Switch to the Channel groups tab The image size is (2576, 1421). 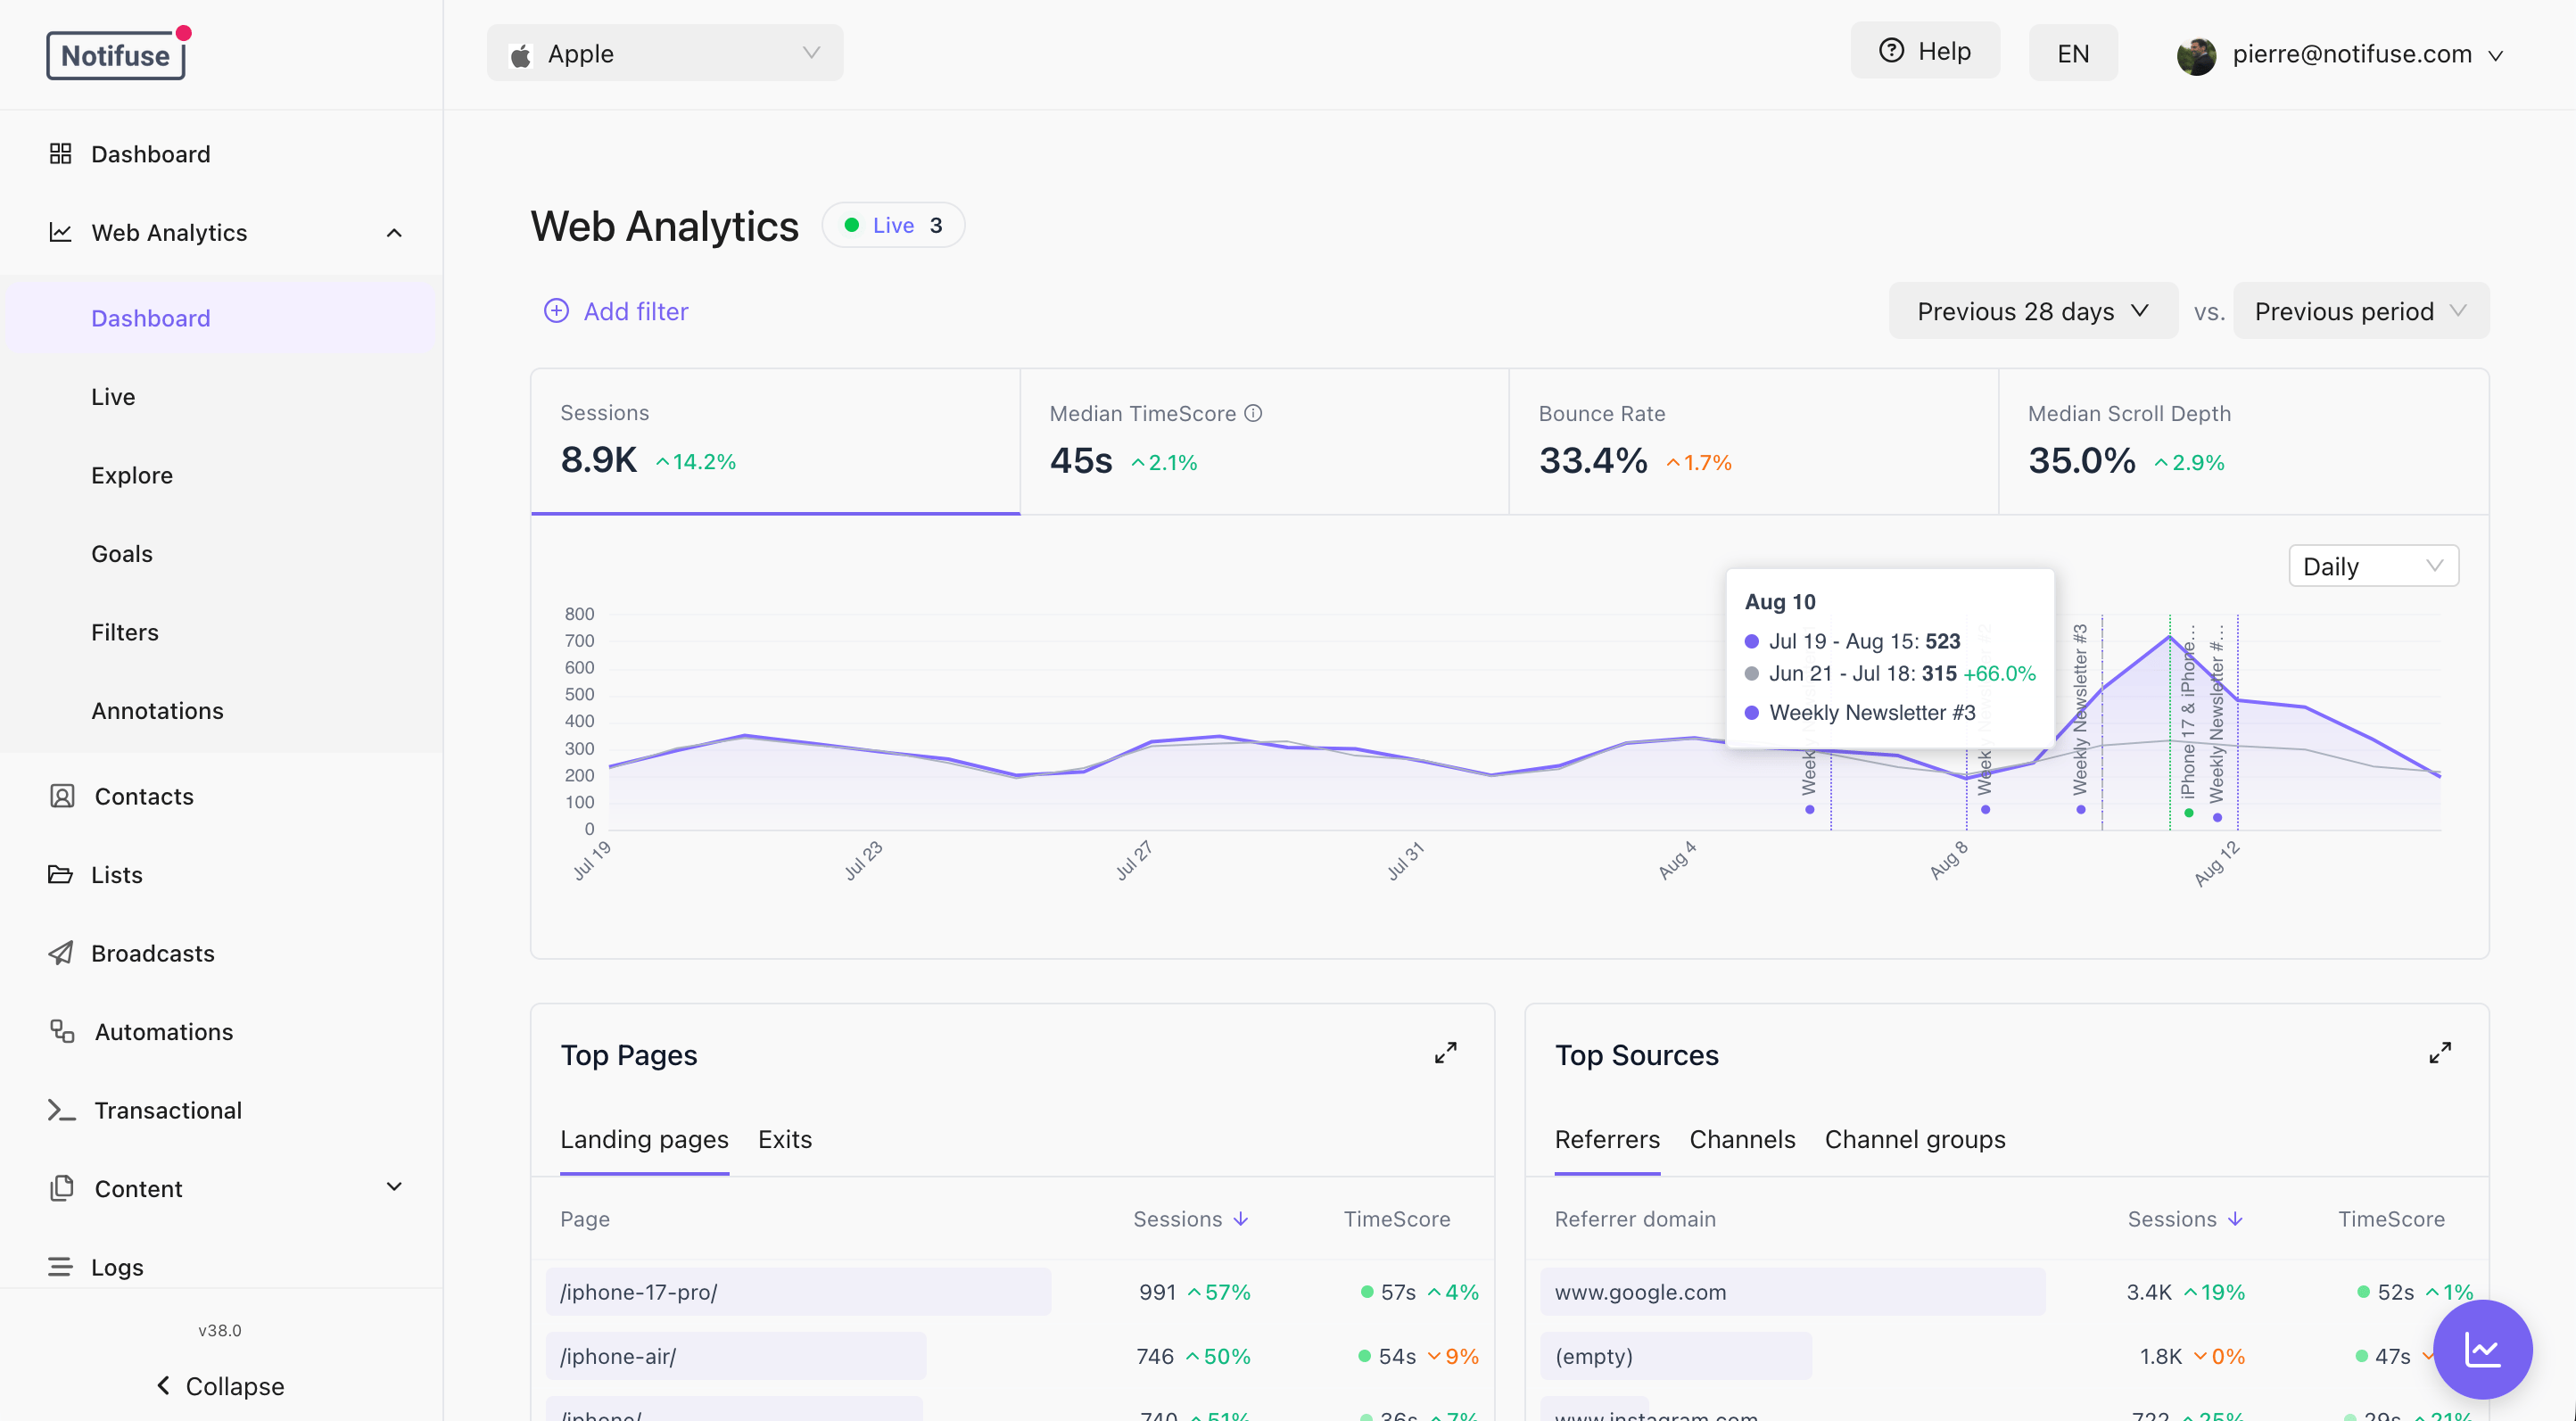(x=1915, y=1139)
